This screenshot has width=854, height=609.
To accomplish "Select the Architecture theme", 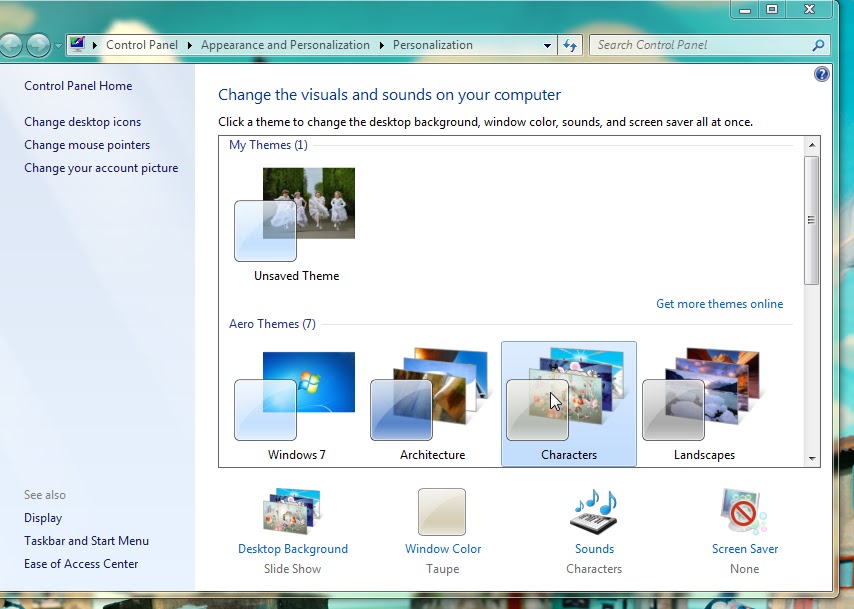I will click(432, 404).
